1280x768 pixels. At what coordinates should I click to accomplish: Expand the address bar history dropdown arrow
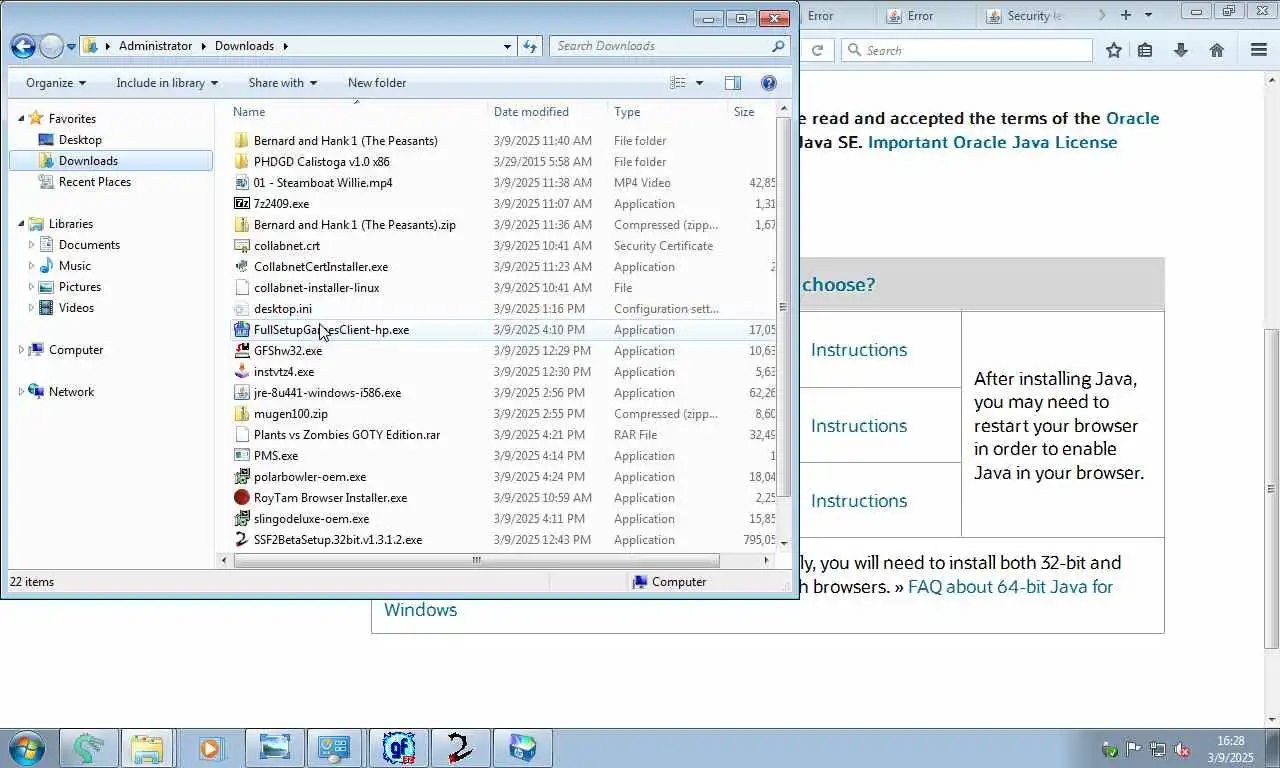coord(507,46)
